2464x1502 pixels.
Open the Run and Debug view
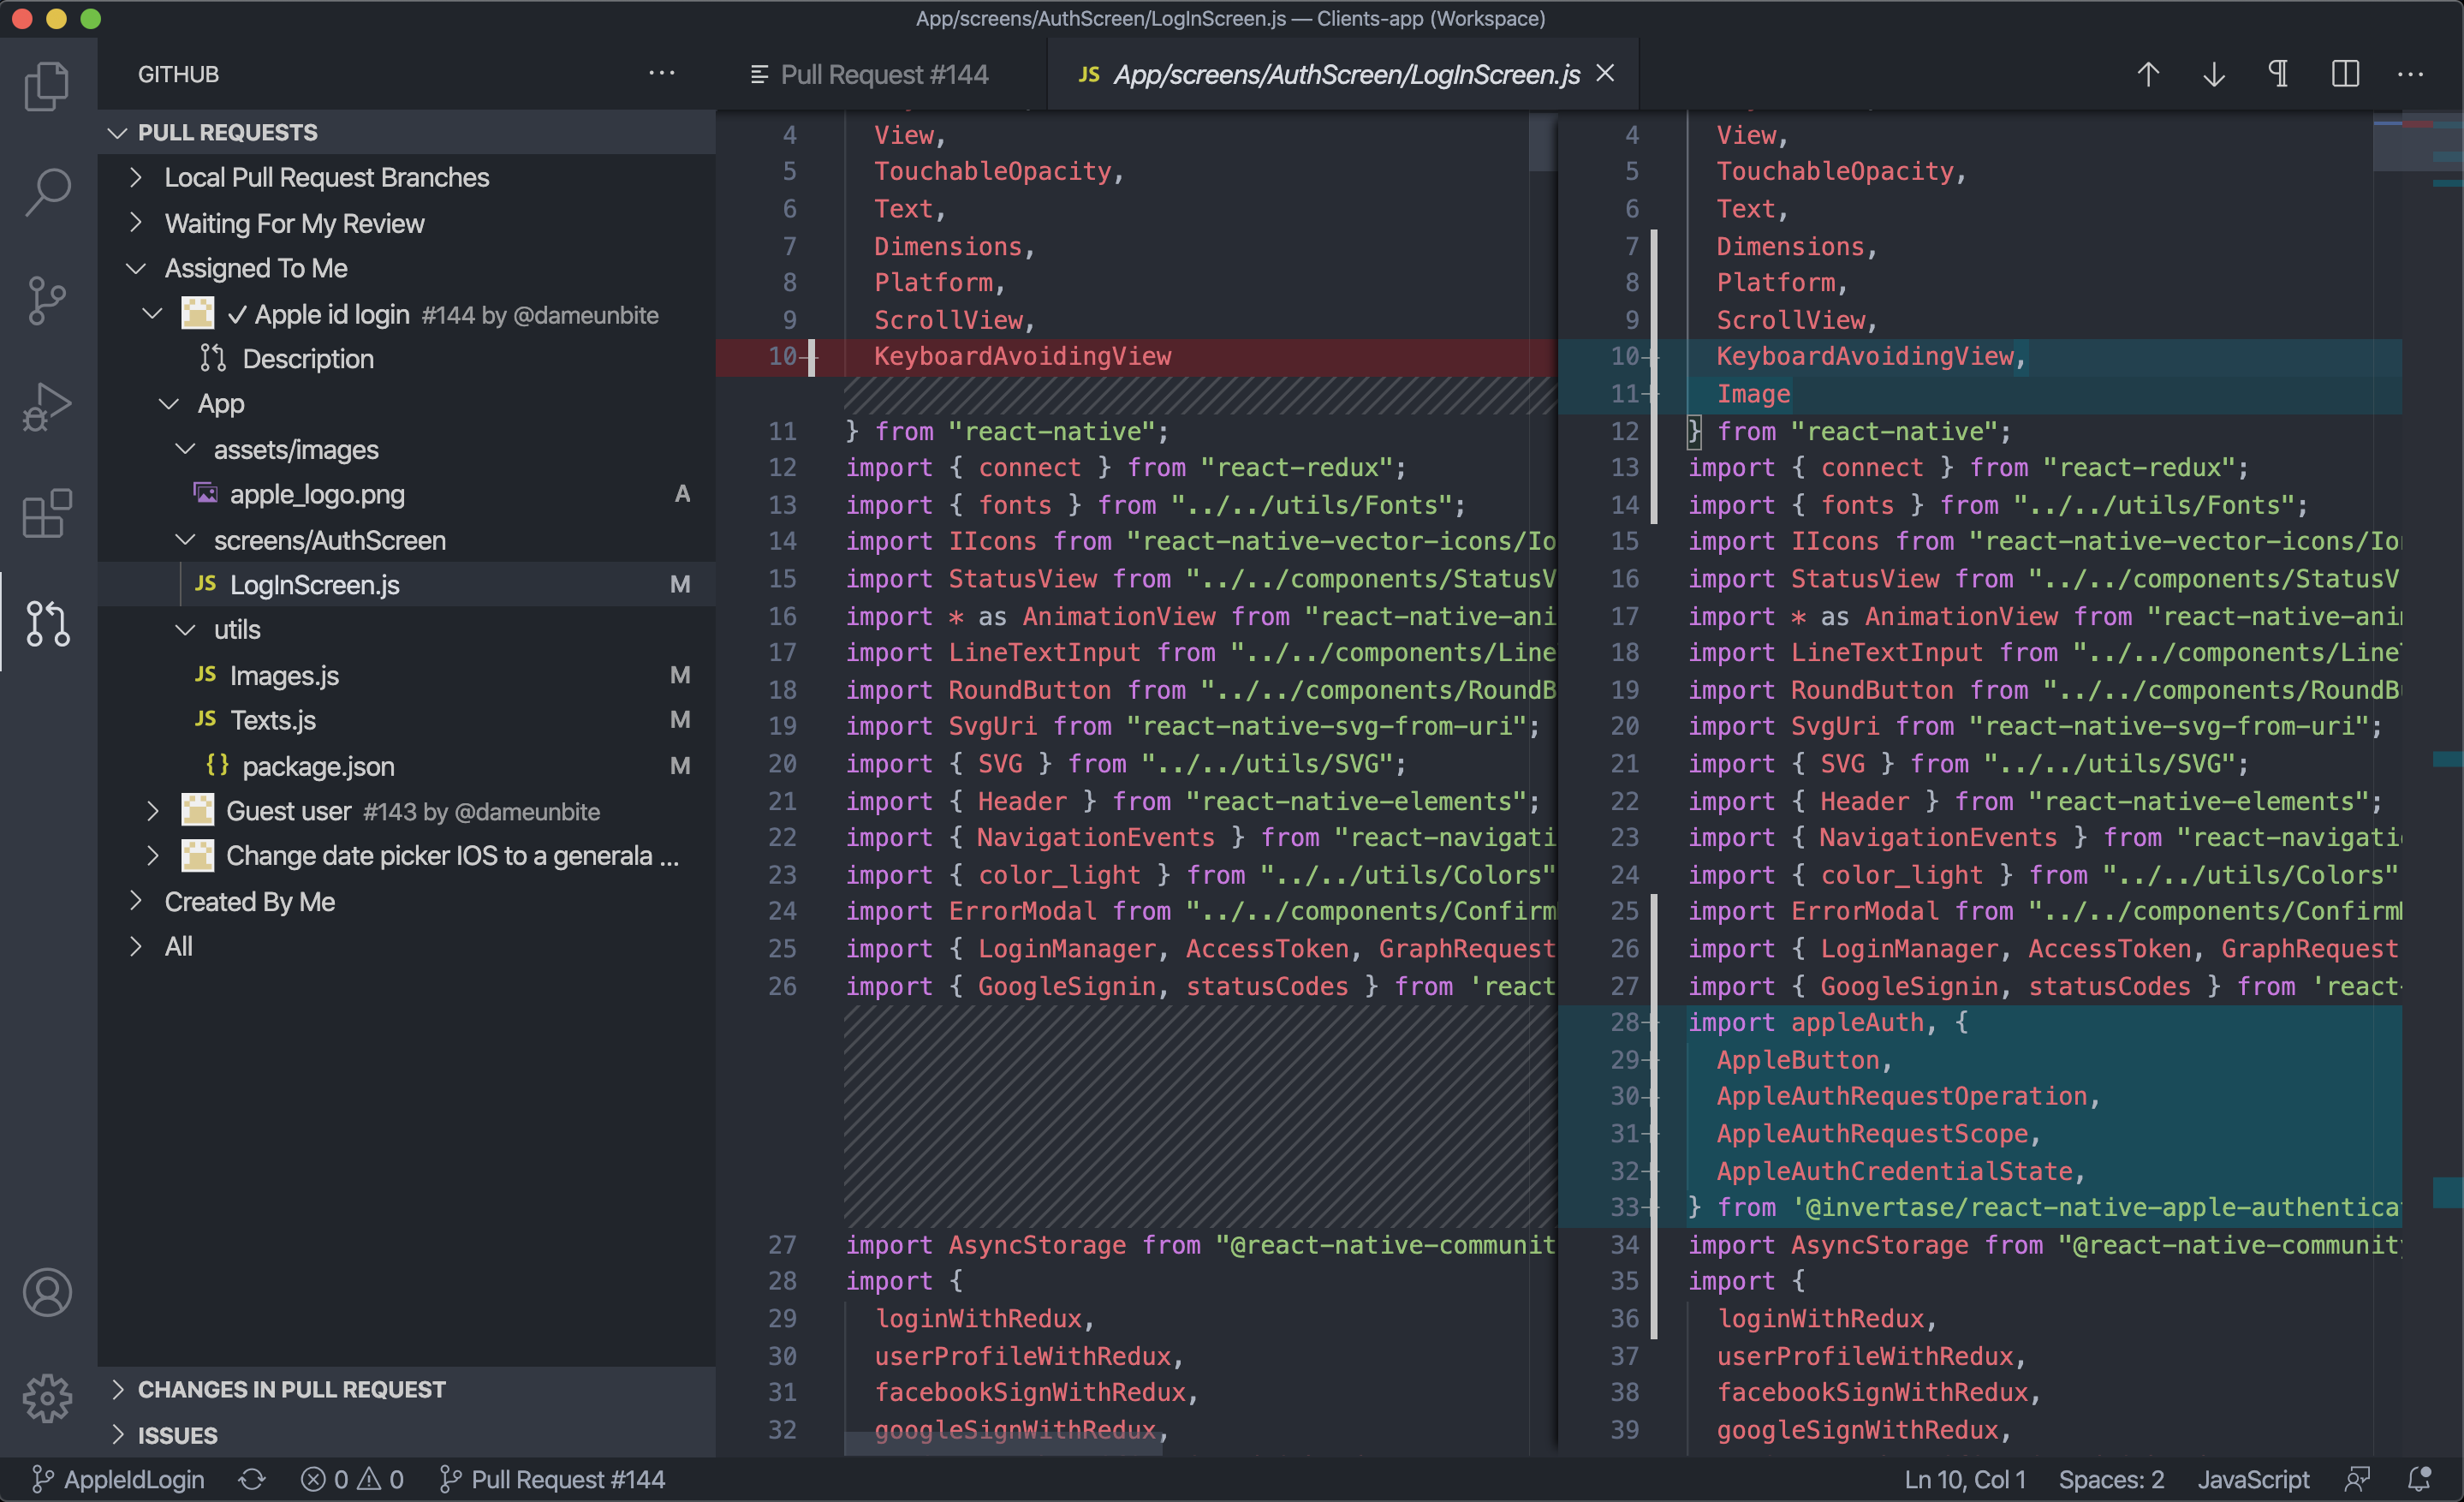[47, 407]
